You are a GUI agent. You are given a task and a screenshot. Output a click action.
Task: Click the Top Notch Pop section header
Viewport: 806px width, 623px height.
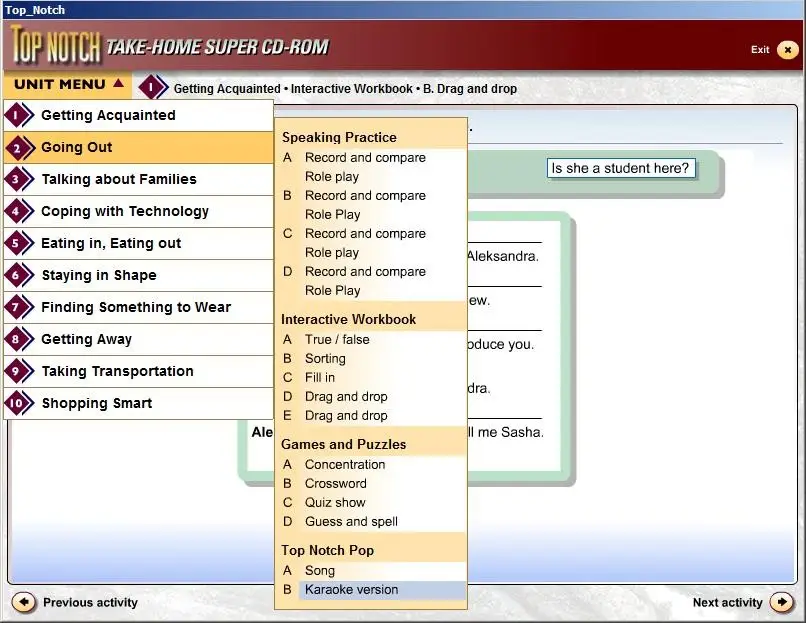[327, 550]
